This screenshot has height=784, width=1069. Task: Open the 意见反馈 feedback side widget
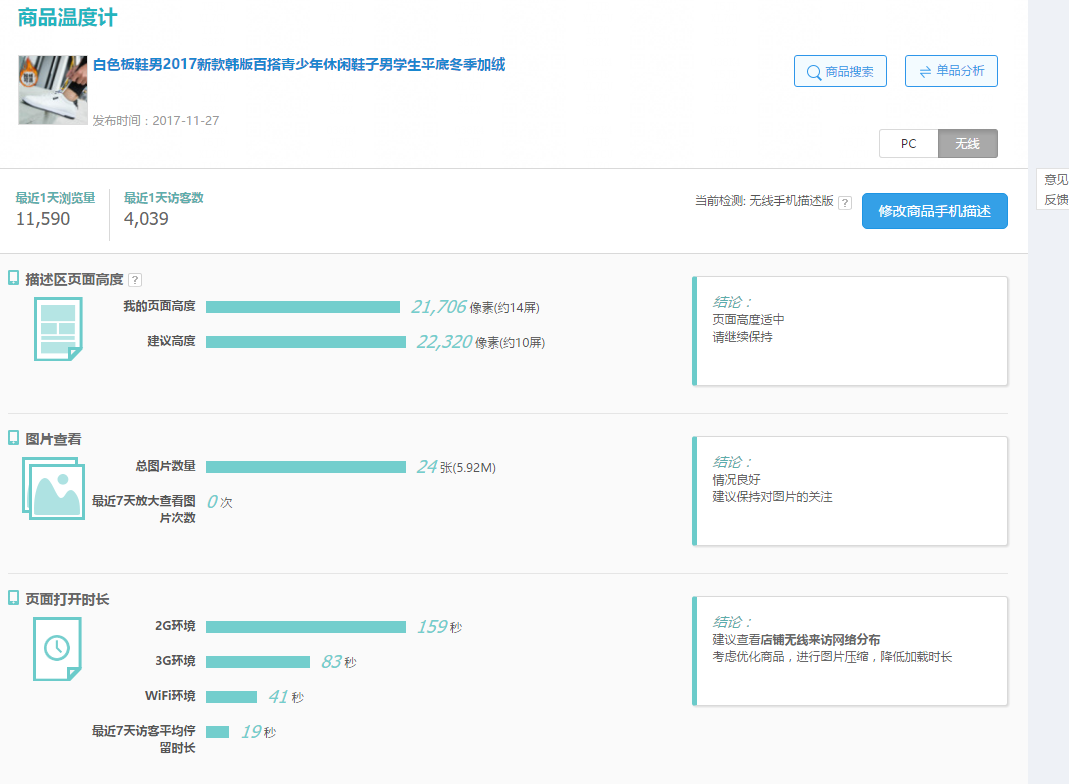(x=1054, y=189)
